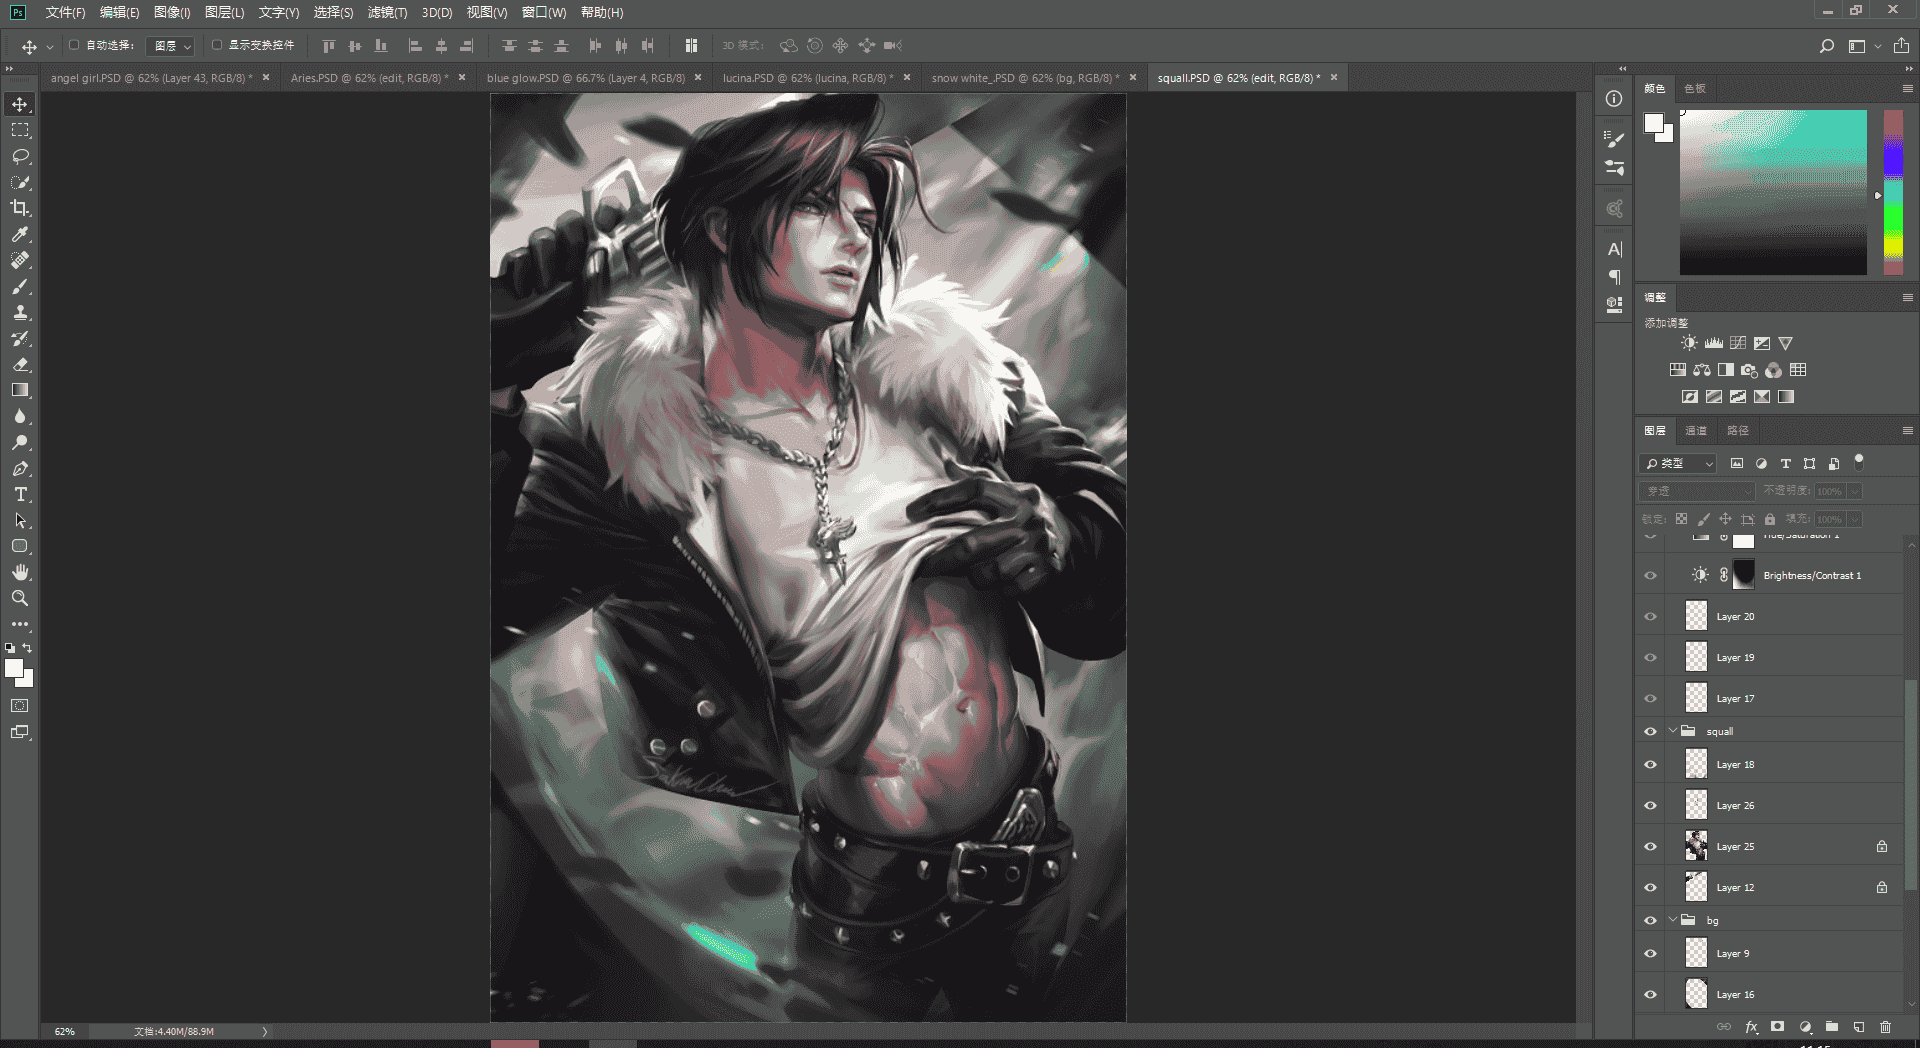Screen dimensions: 1920x1048
Task: Select the Lasso tool
Action: 20,157
